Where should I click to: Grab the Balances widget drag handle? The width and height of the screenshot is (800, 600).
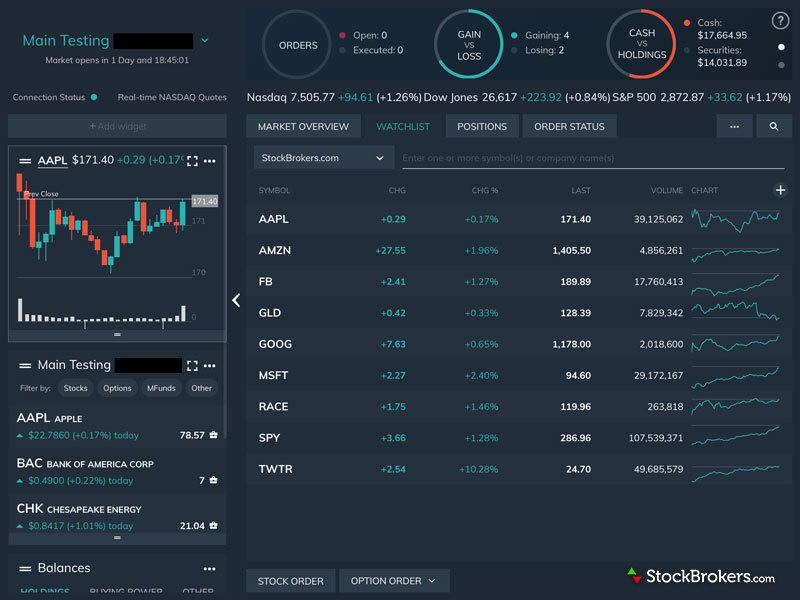click(24, 568)
